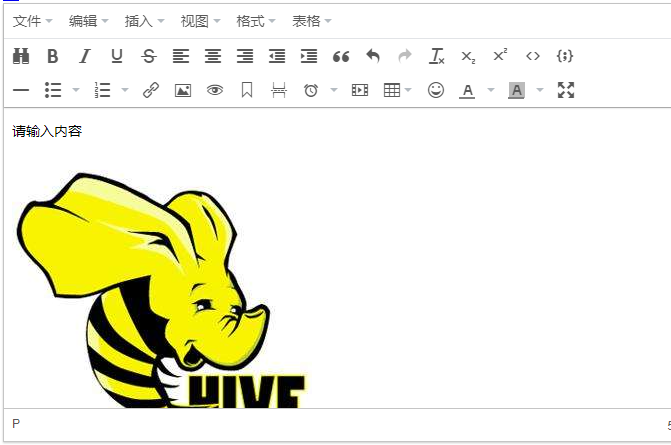Open the 插入 menu
This screenshot has width=671, height=445.
144,21
